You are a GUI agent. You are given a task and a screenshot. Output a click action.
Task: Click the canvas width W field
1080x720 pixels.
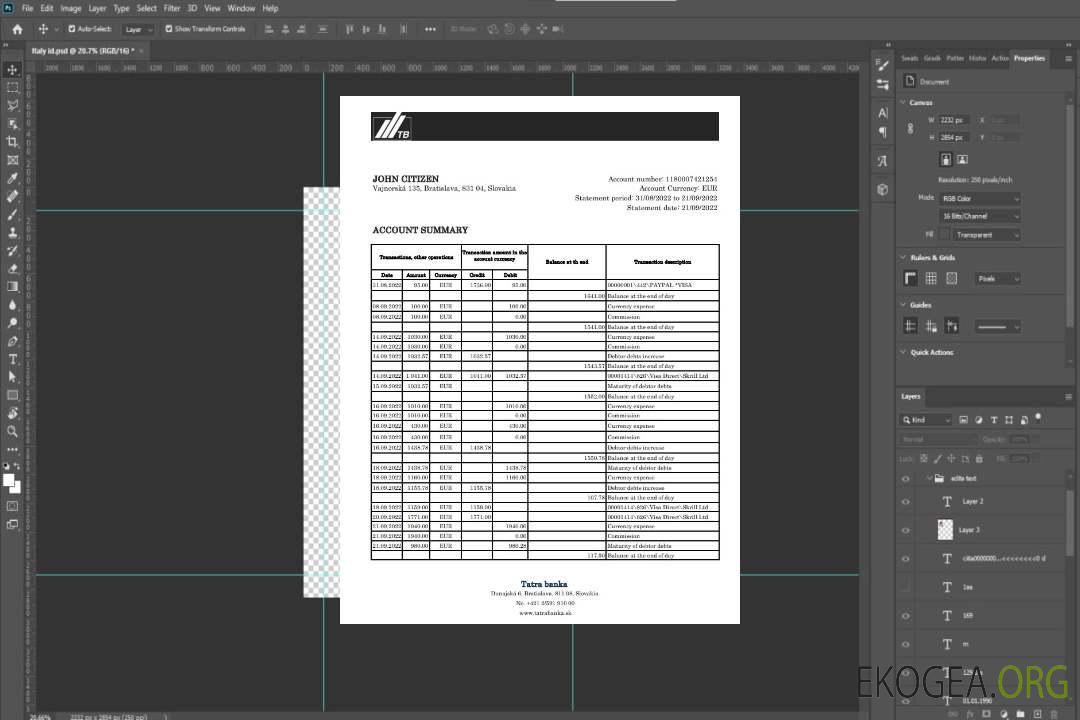click(954, 120)
